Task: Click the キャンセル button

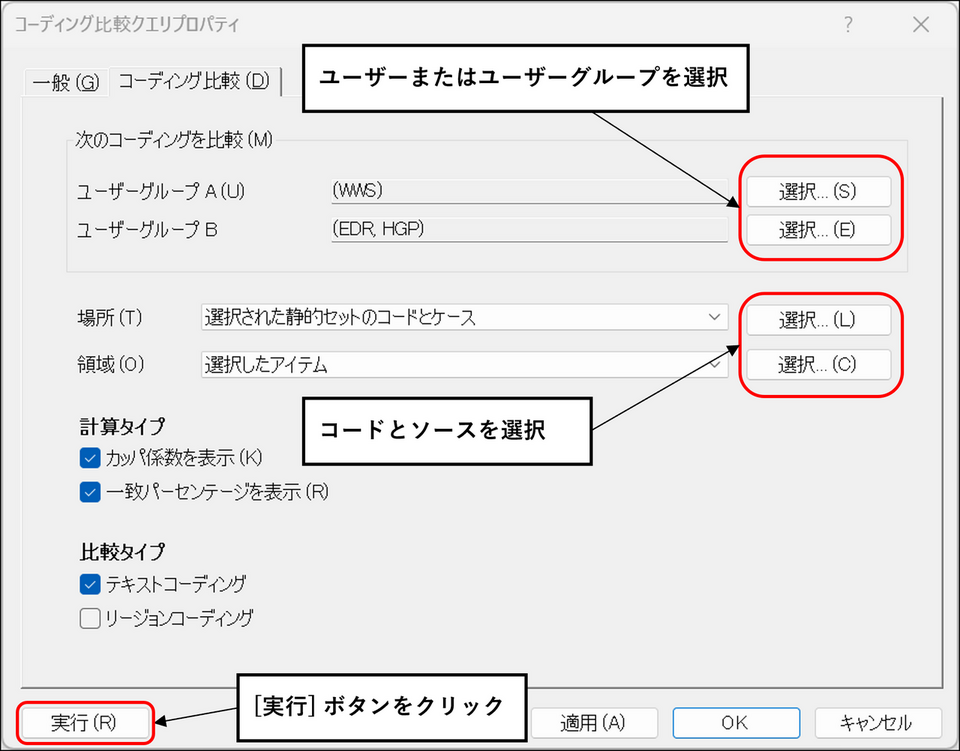Action: click(x=878, y=723)
